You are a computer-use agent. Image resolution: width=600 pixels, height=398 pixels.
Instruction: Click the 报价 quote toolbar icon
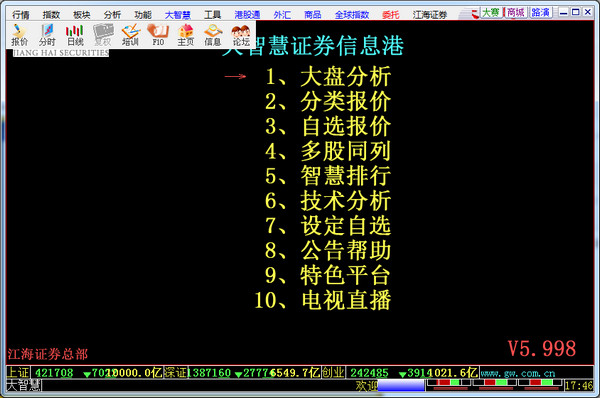point(20,35)
